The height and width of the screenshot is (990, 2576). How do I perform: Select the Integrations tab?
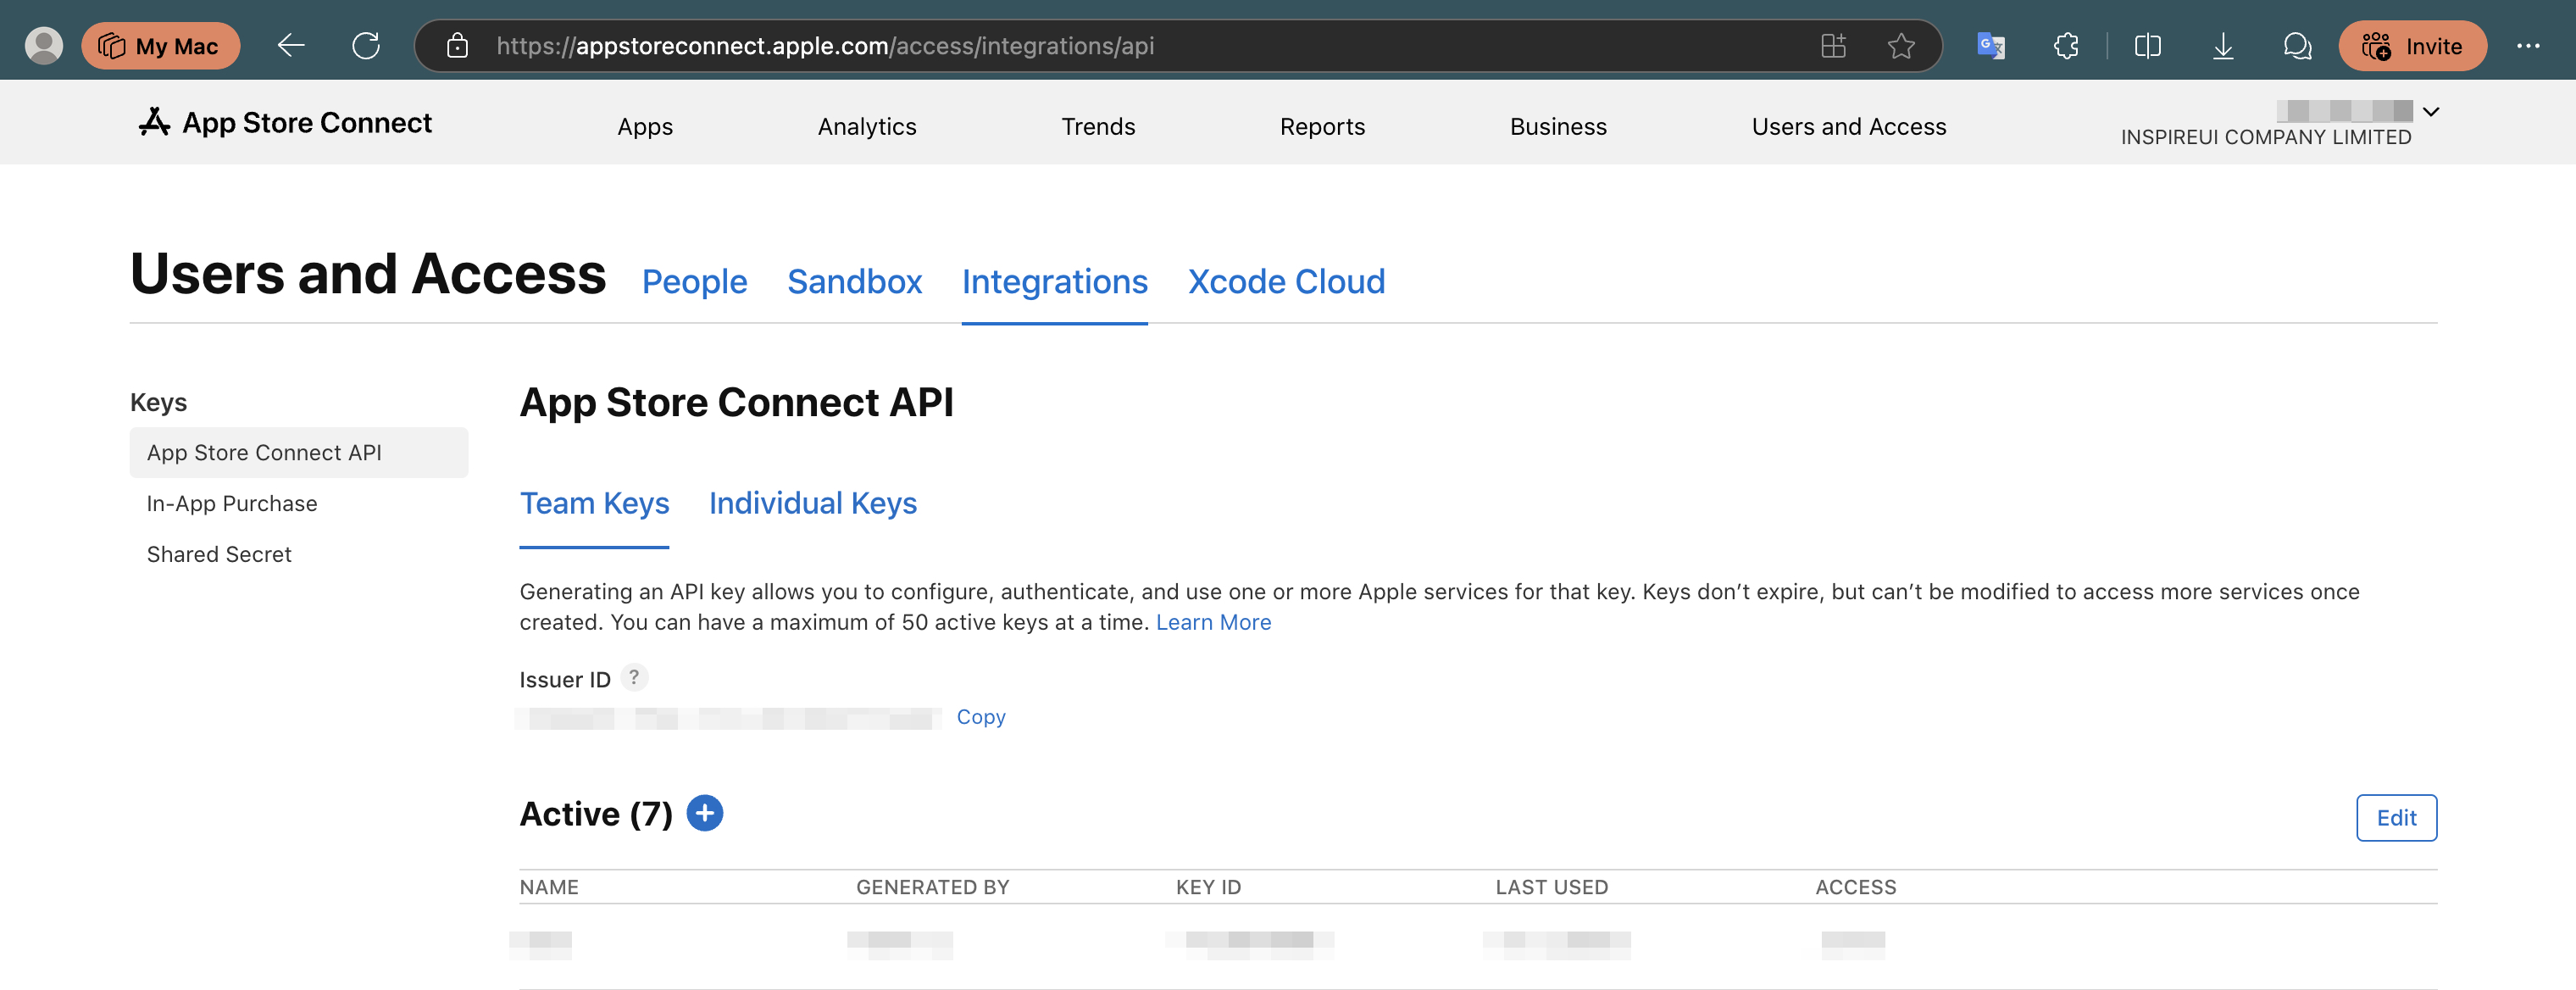click(1054, 282)
